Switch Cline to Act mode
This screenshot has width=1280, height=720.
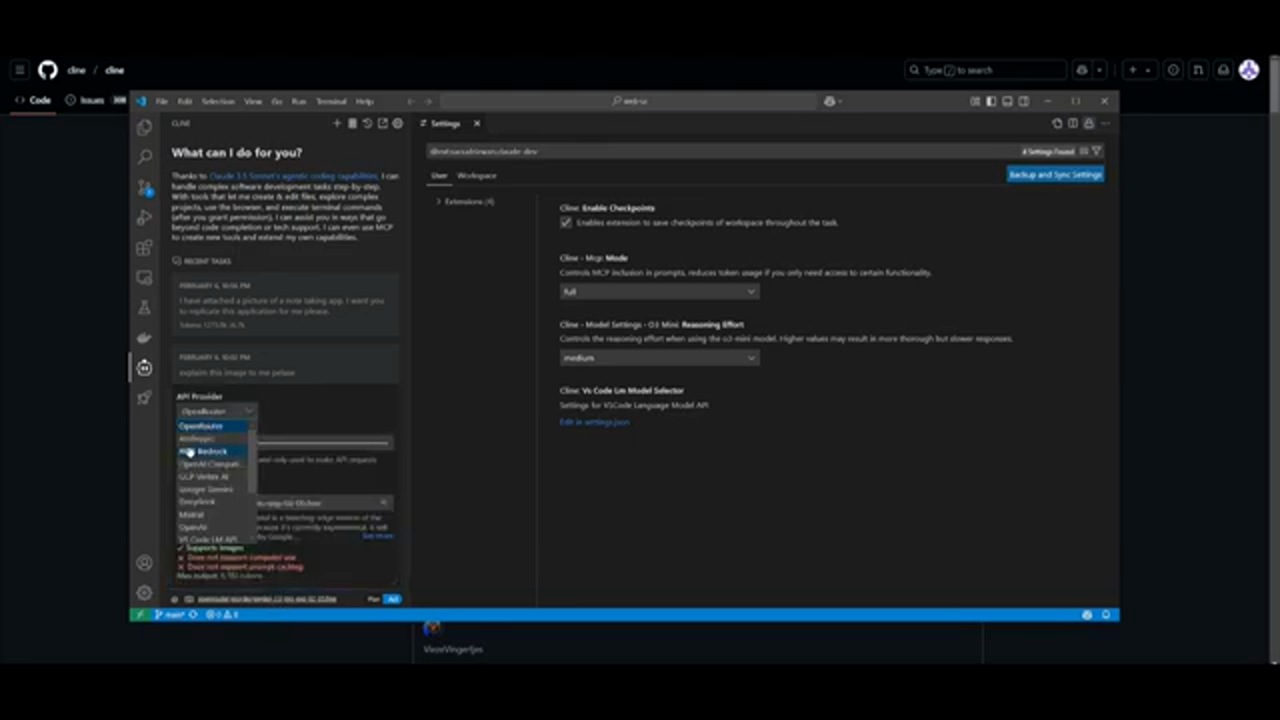(x=393, y=599)
